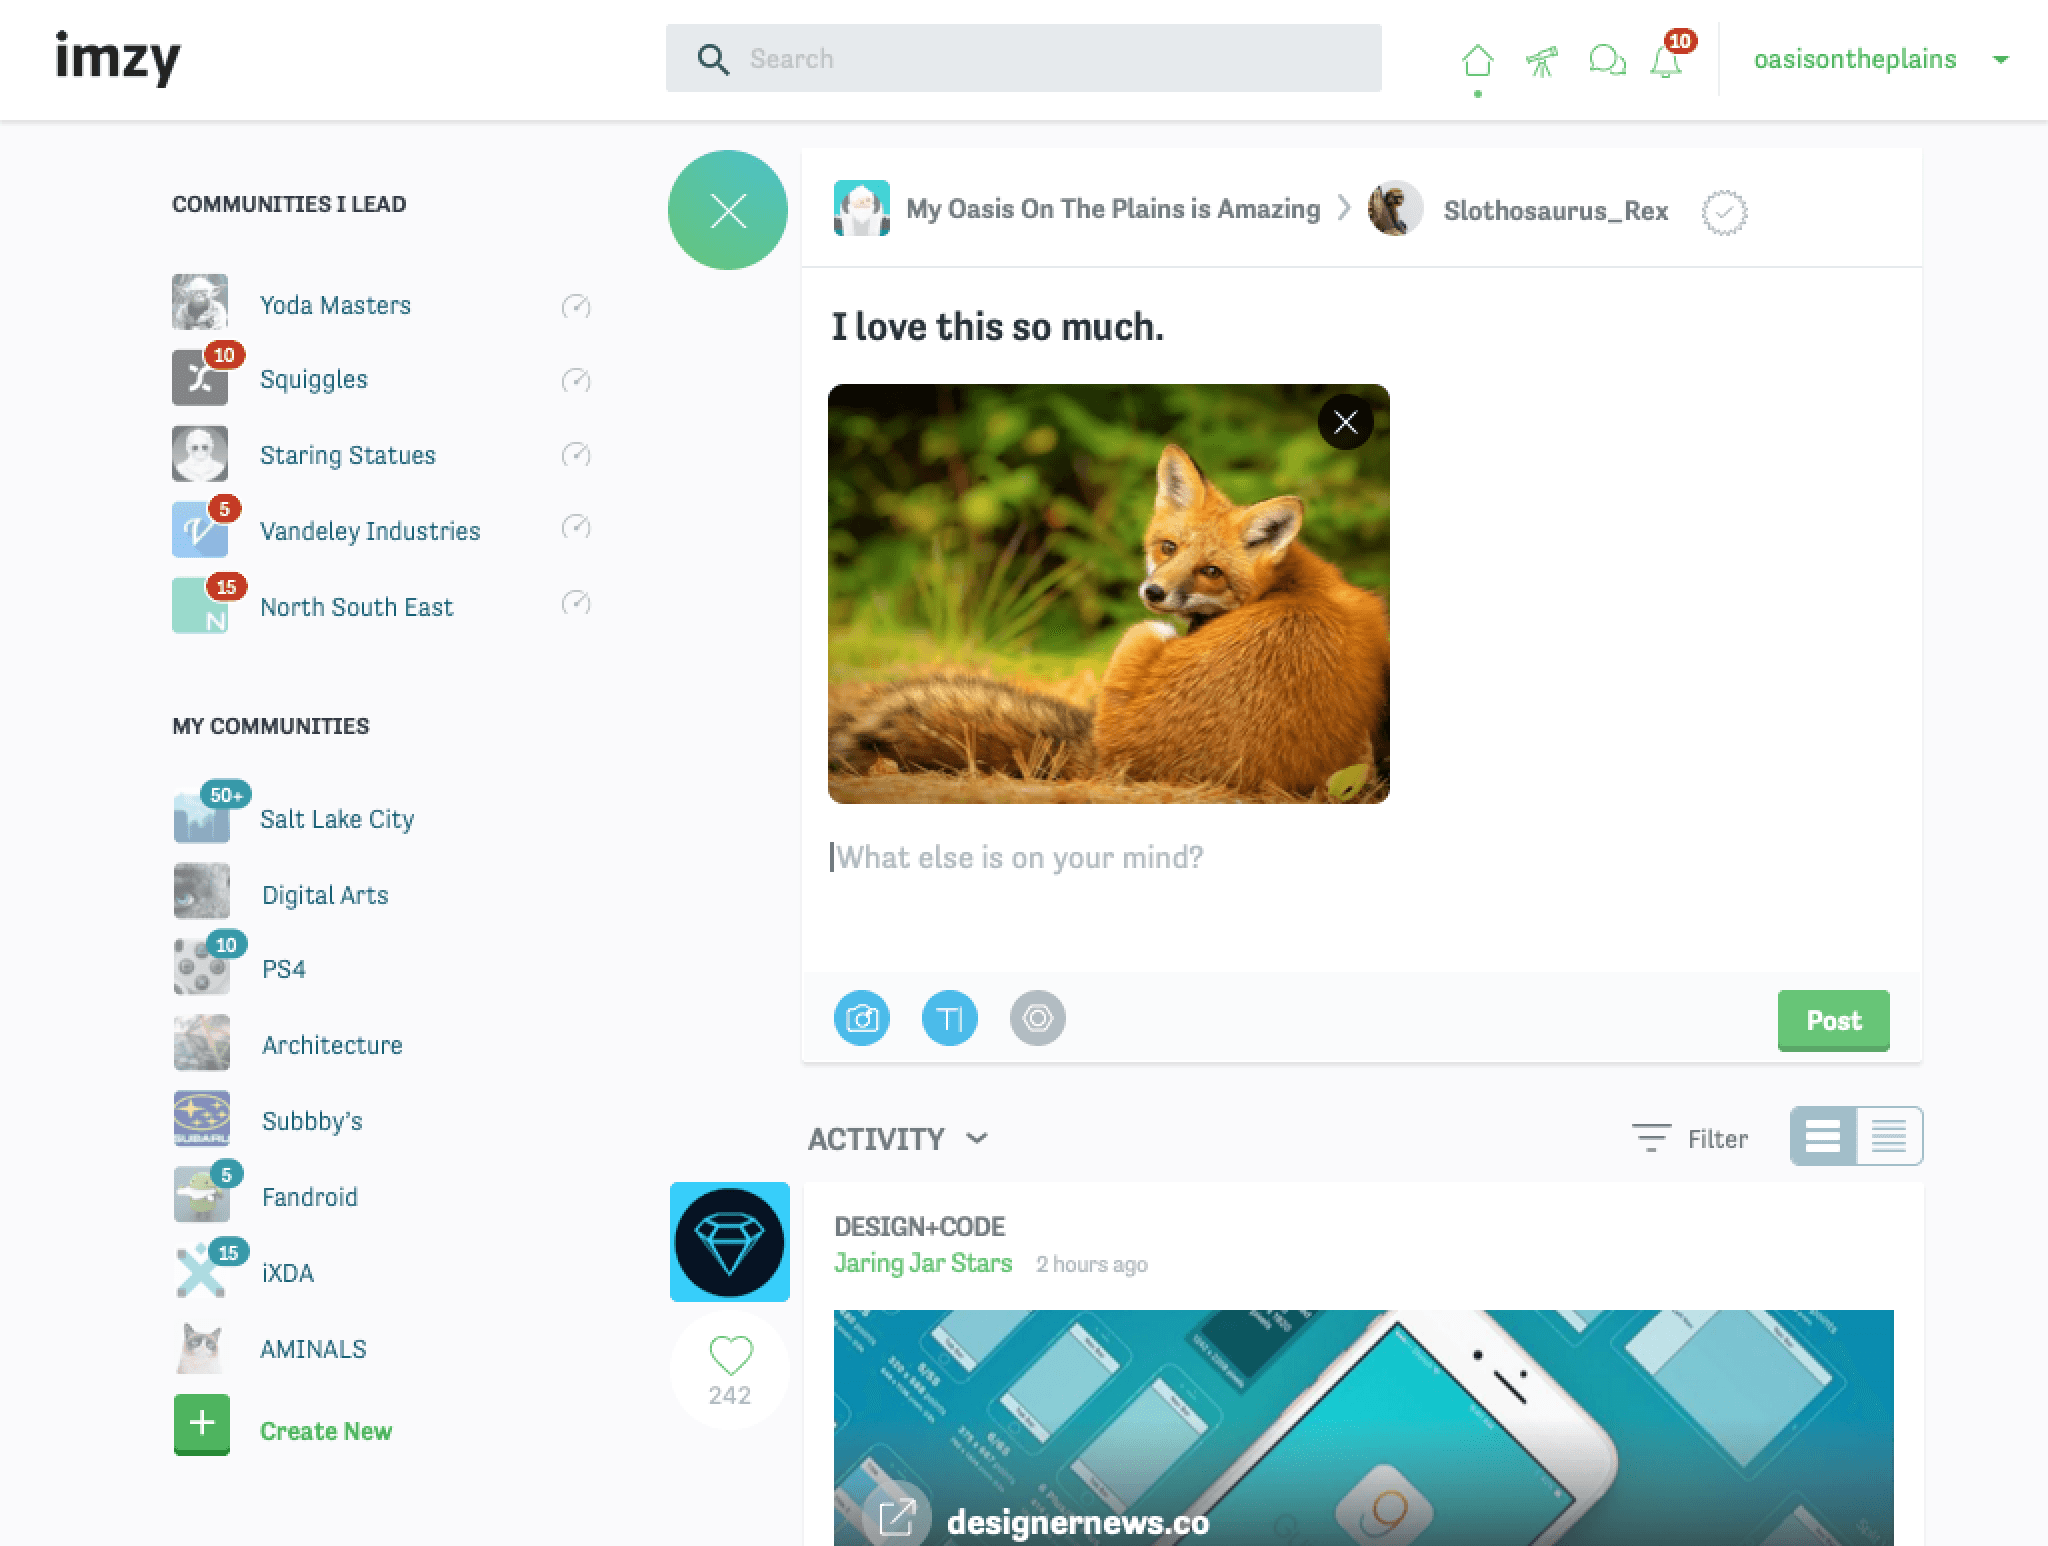The height and width of the screenshot is (1546, 2048).
Task: Open Vandeley Industries dashboard gauge icon
Action: point(576,527)
